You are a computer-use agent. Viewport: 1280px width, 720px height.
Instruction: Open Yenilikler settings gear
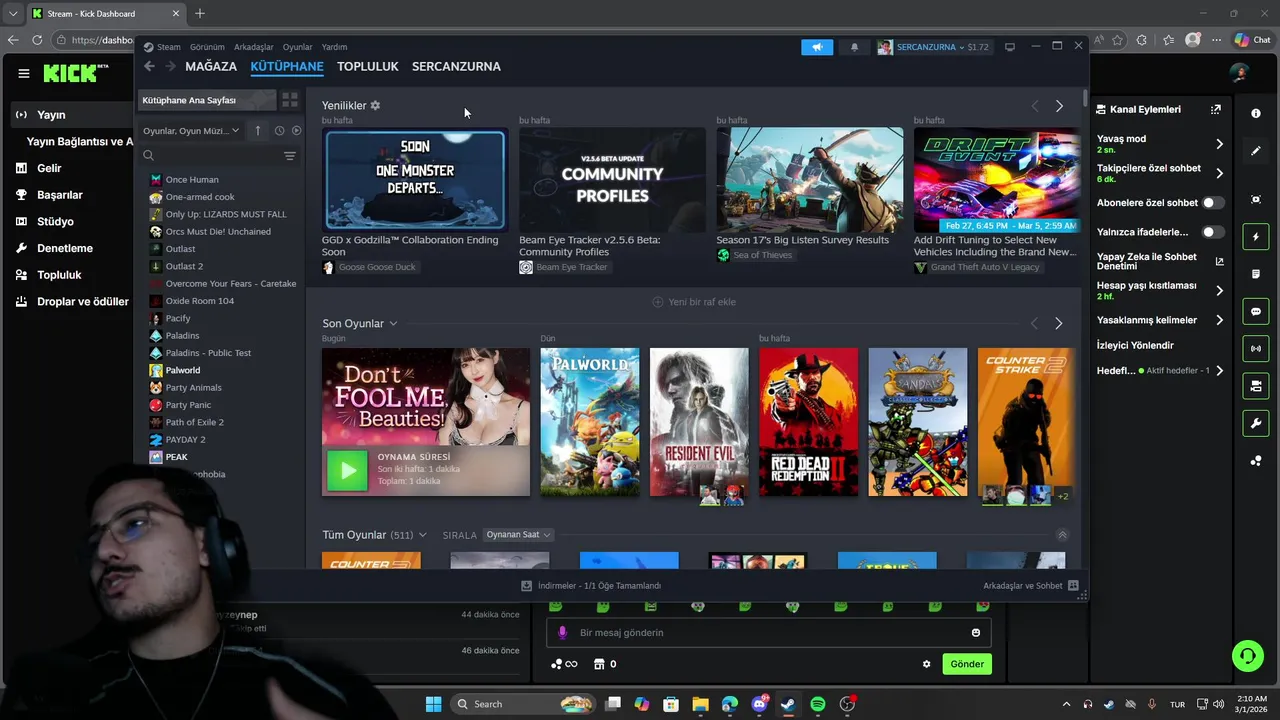tap(376, 105)
